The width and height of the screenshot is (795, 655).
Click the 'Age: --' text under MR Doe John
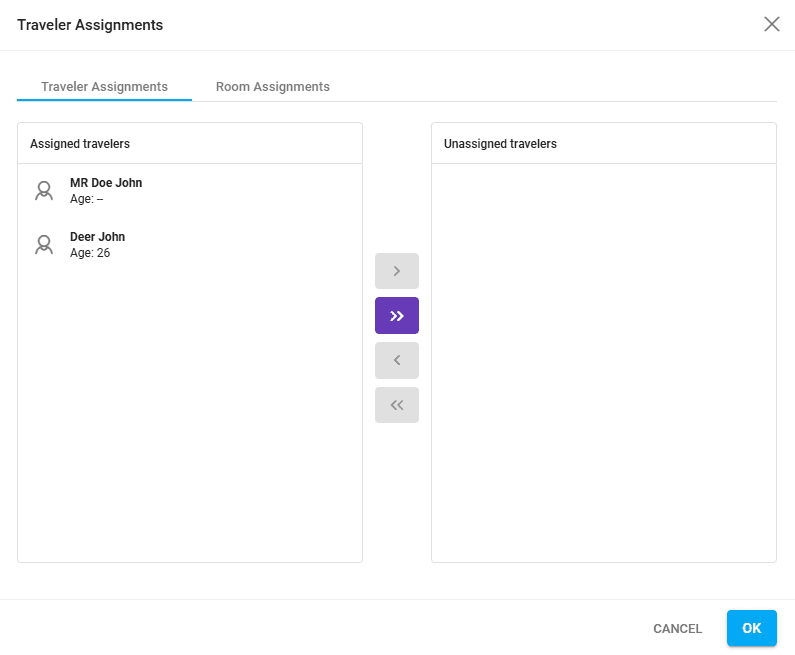tap(87, 199)
